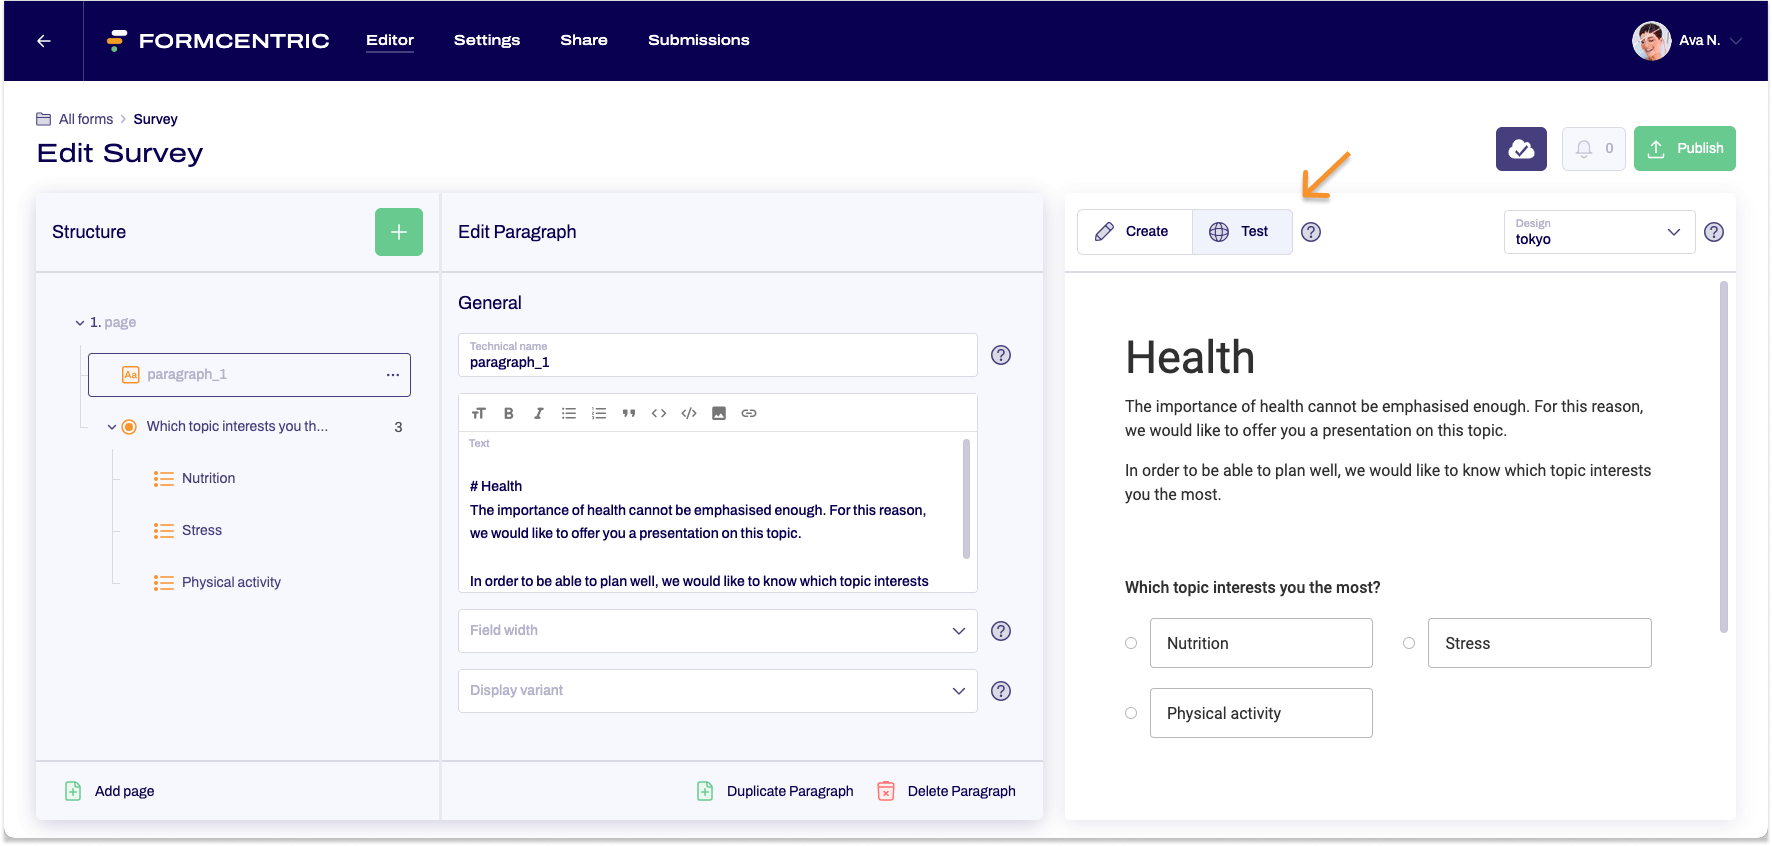Open the Settings tab

pos(487,40)
